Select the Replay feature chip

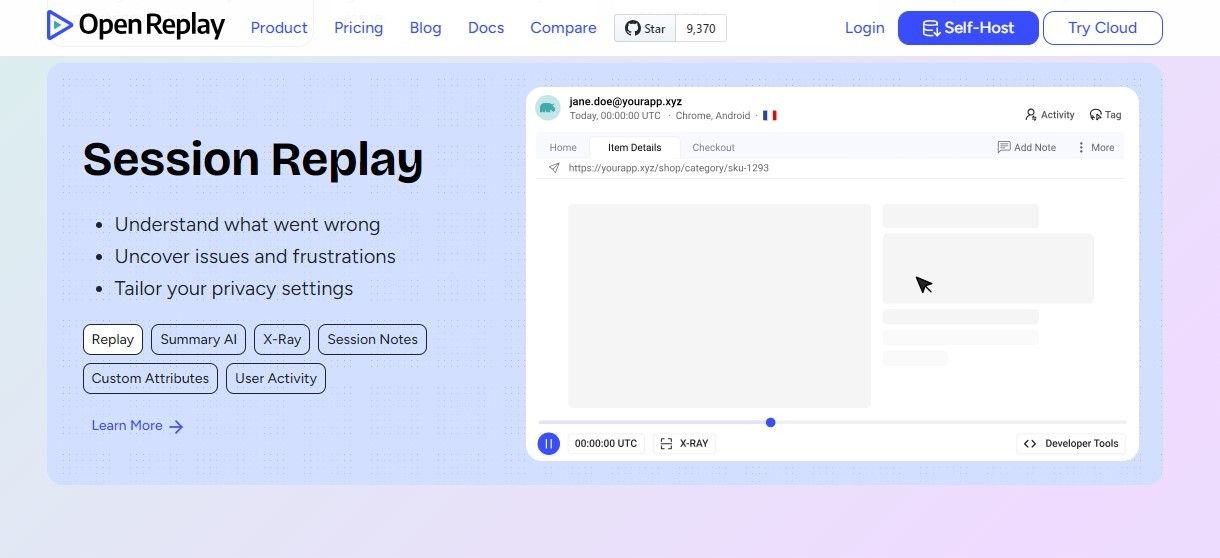point(113,339)
